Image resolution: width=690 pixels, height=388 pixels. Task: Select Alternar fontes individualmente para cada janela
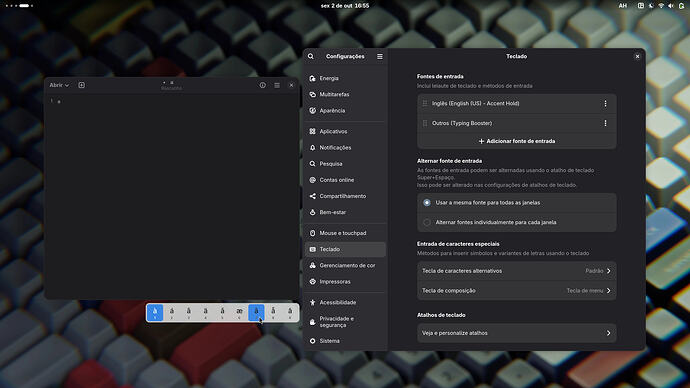[517, 222]
